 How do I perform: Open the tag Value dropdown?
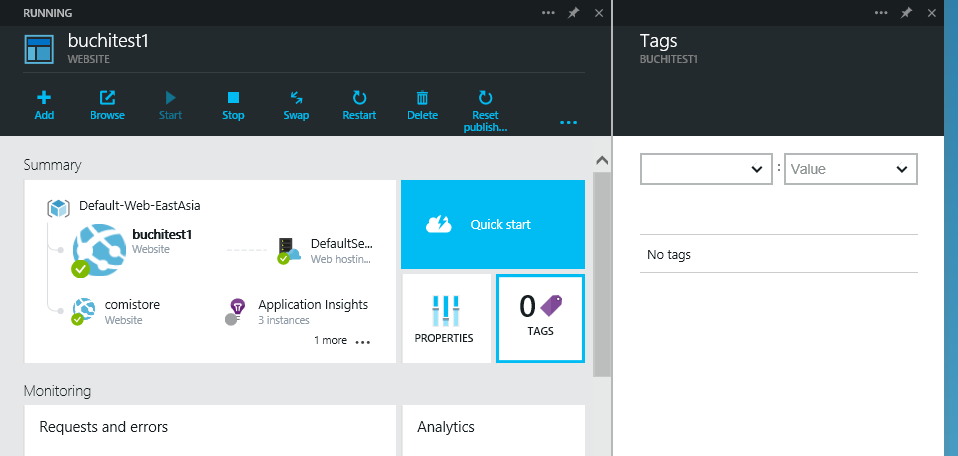(851, 169)
